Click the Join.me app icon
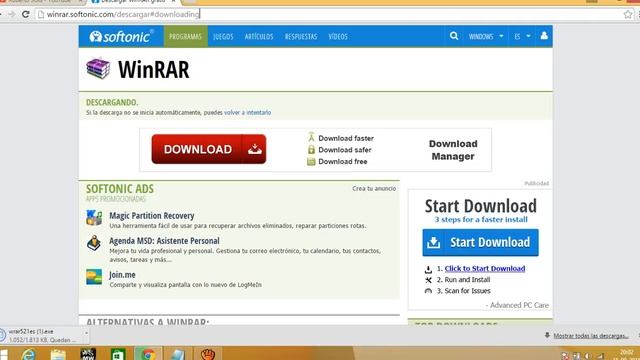Viewport: 640px width, 360px height. click(x=94, y=277)
